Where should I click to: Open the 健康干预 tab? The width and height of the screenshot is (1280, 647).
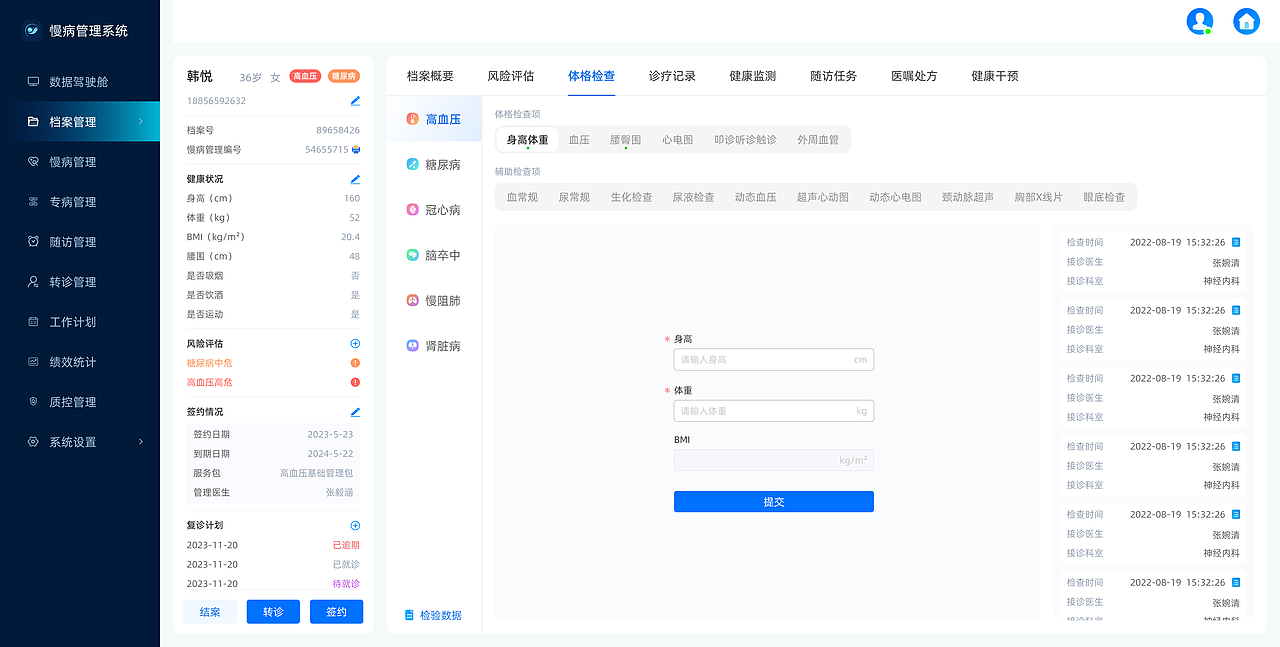tap(995, 76)
